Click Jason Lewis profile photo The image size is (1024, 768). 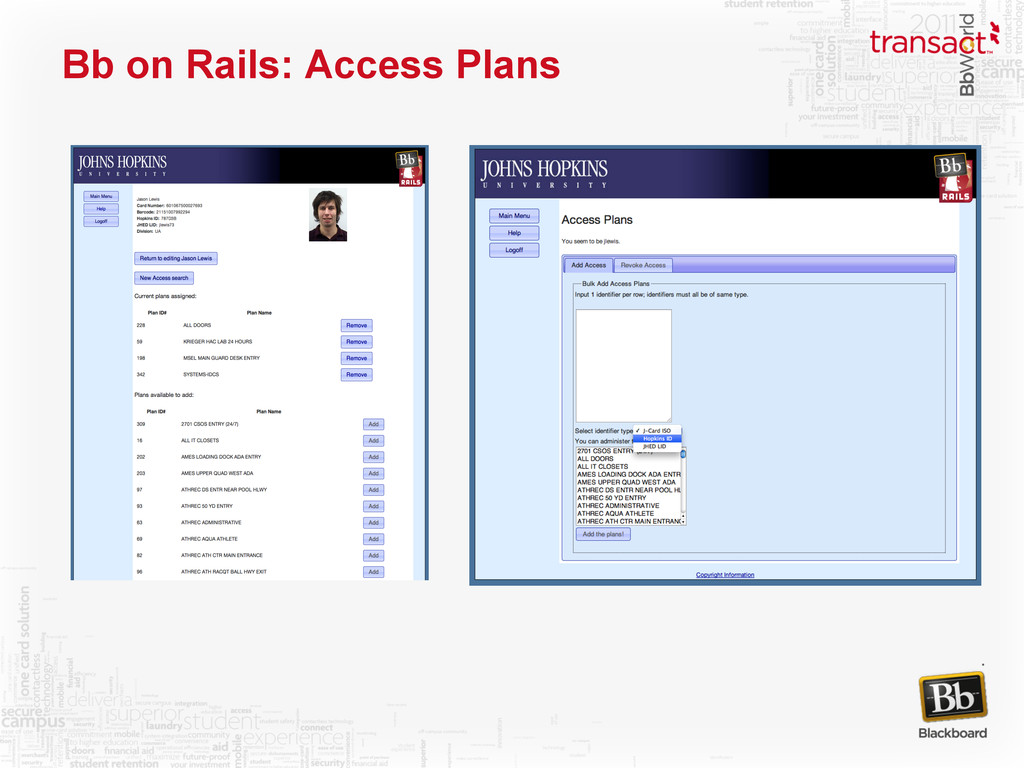[328, 216]
